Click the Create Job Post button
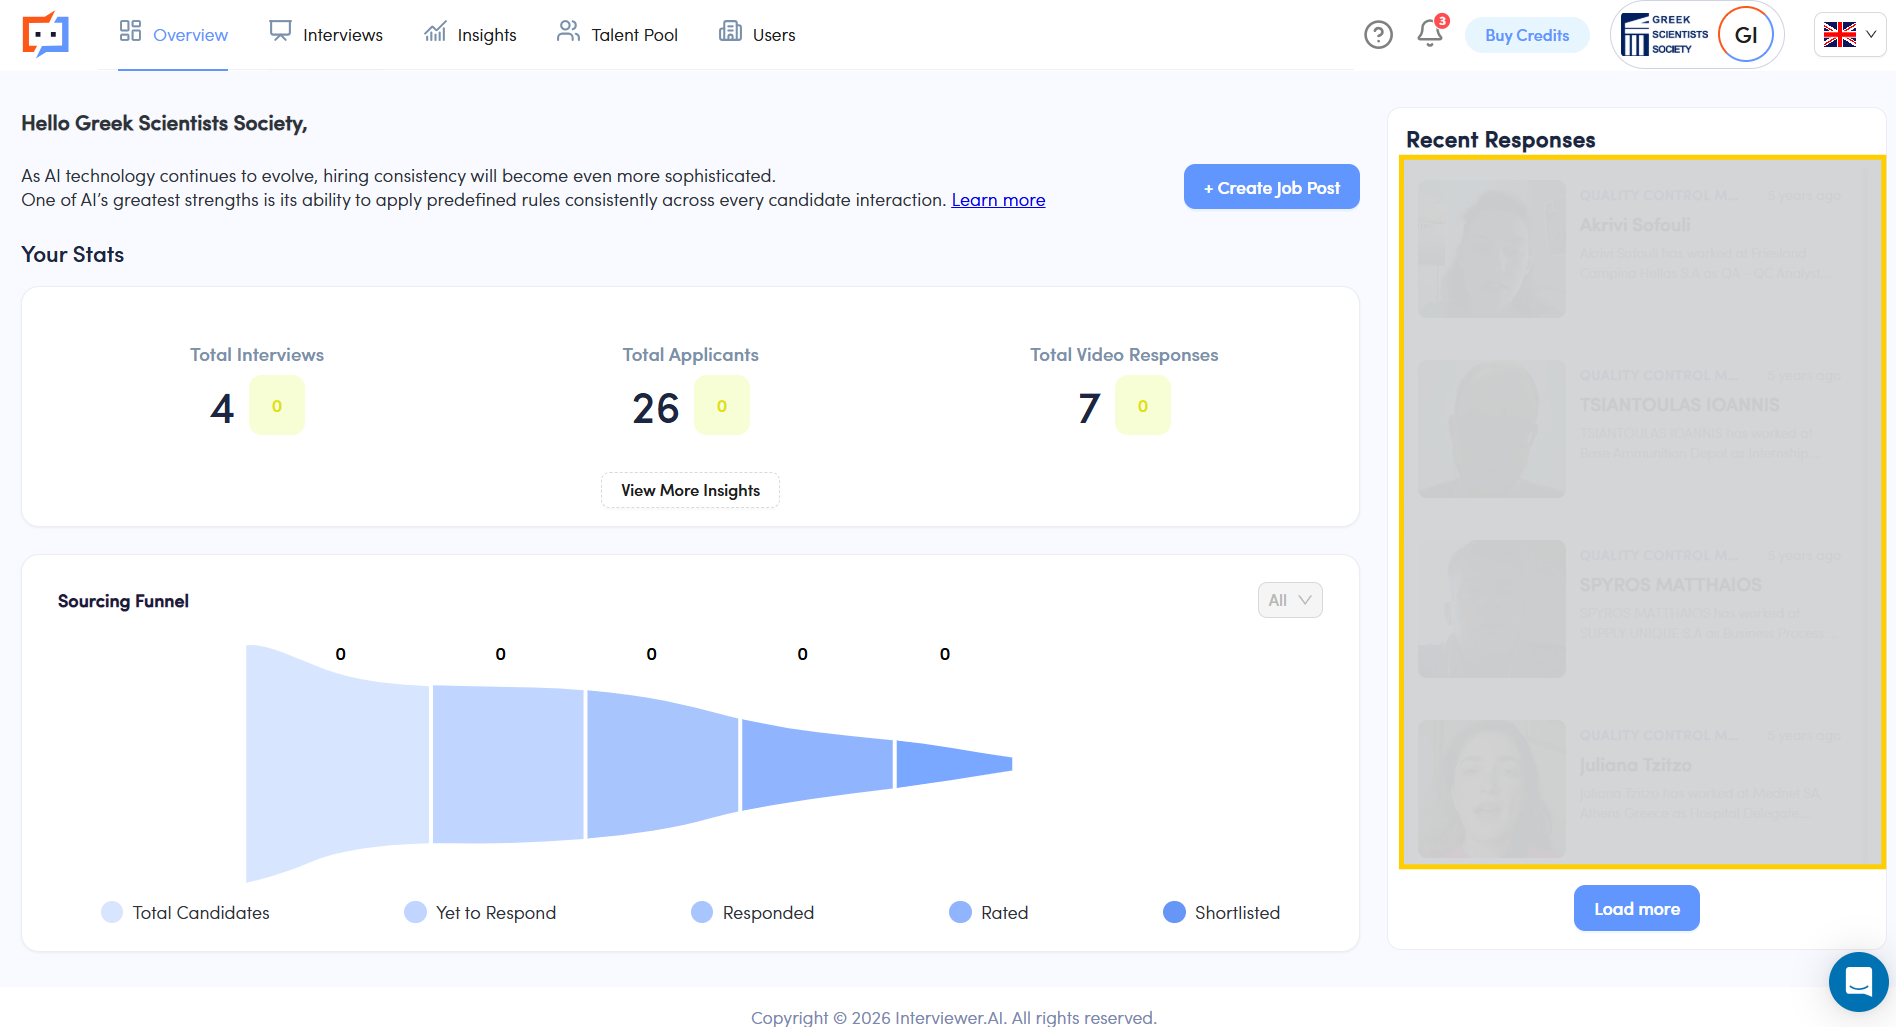The height and width of the screenshot is (1027, 1896). point(1271,187)
